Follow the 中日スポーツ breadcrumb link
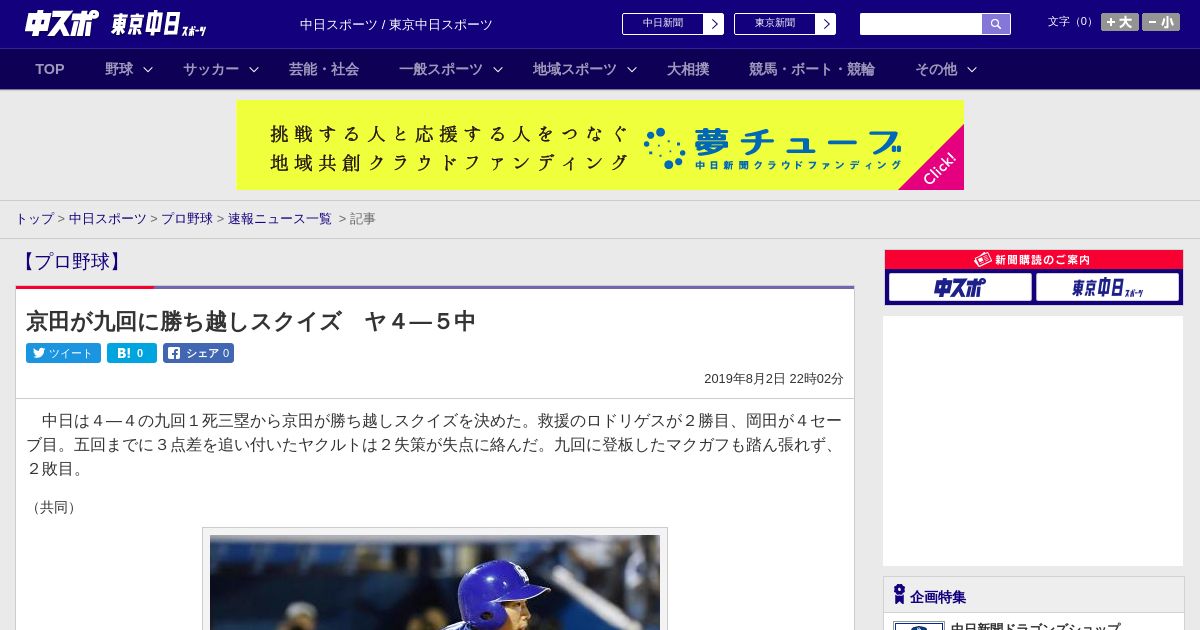This screenshot has width=1200, height=630. pos(108,218)
